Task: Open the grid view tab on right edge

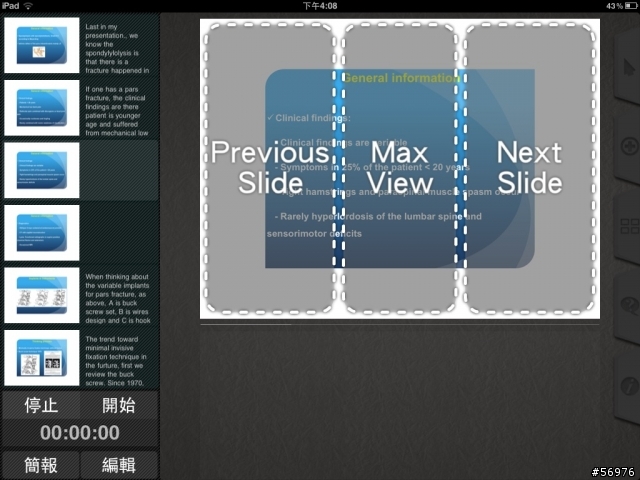Action: coord(629,226)
